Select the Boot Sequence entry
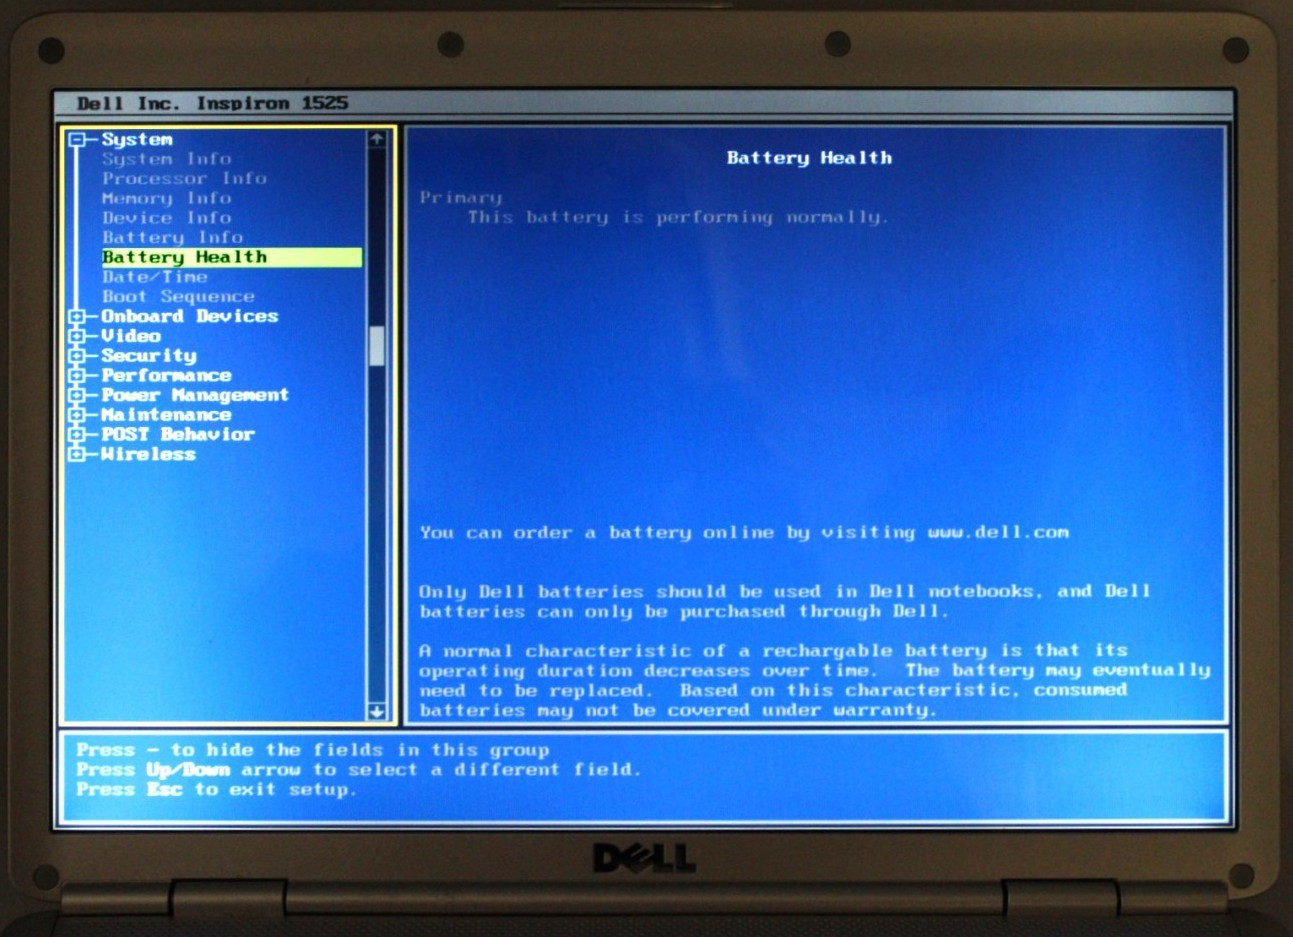The height and width of the screenshot is (937, 1293). (178, 297)
